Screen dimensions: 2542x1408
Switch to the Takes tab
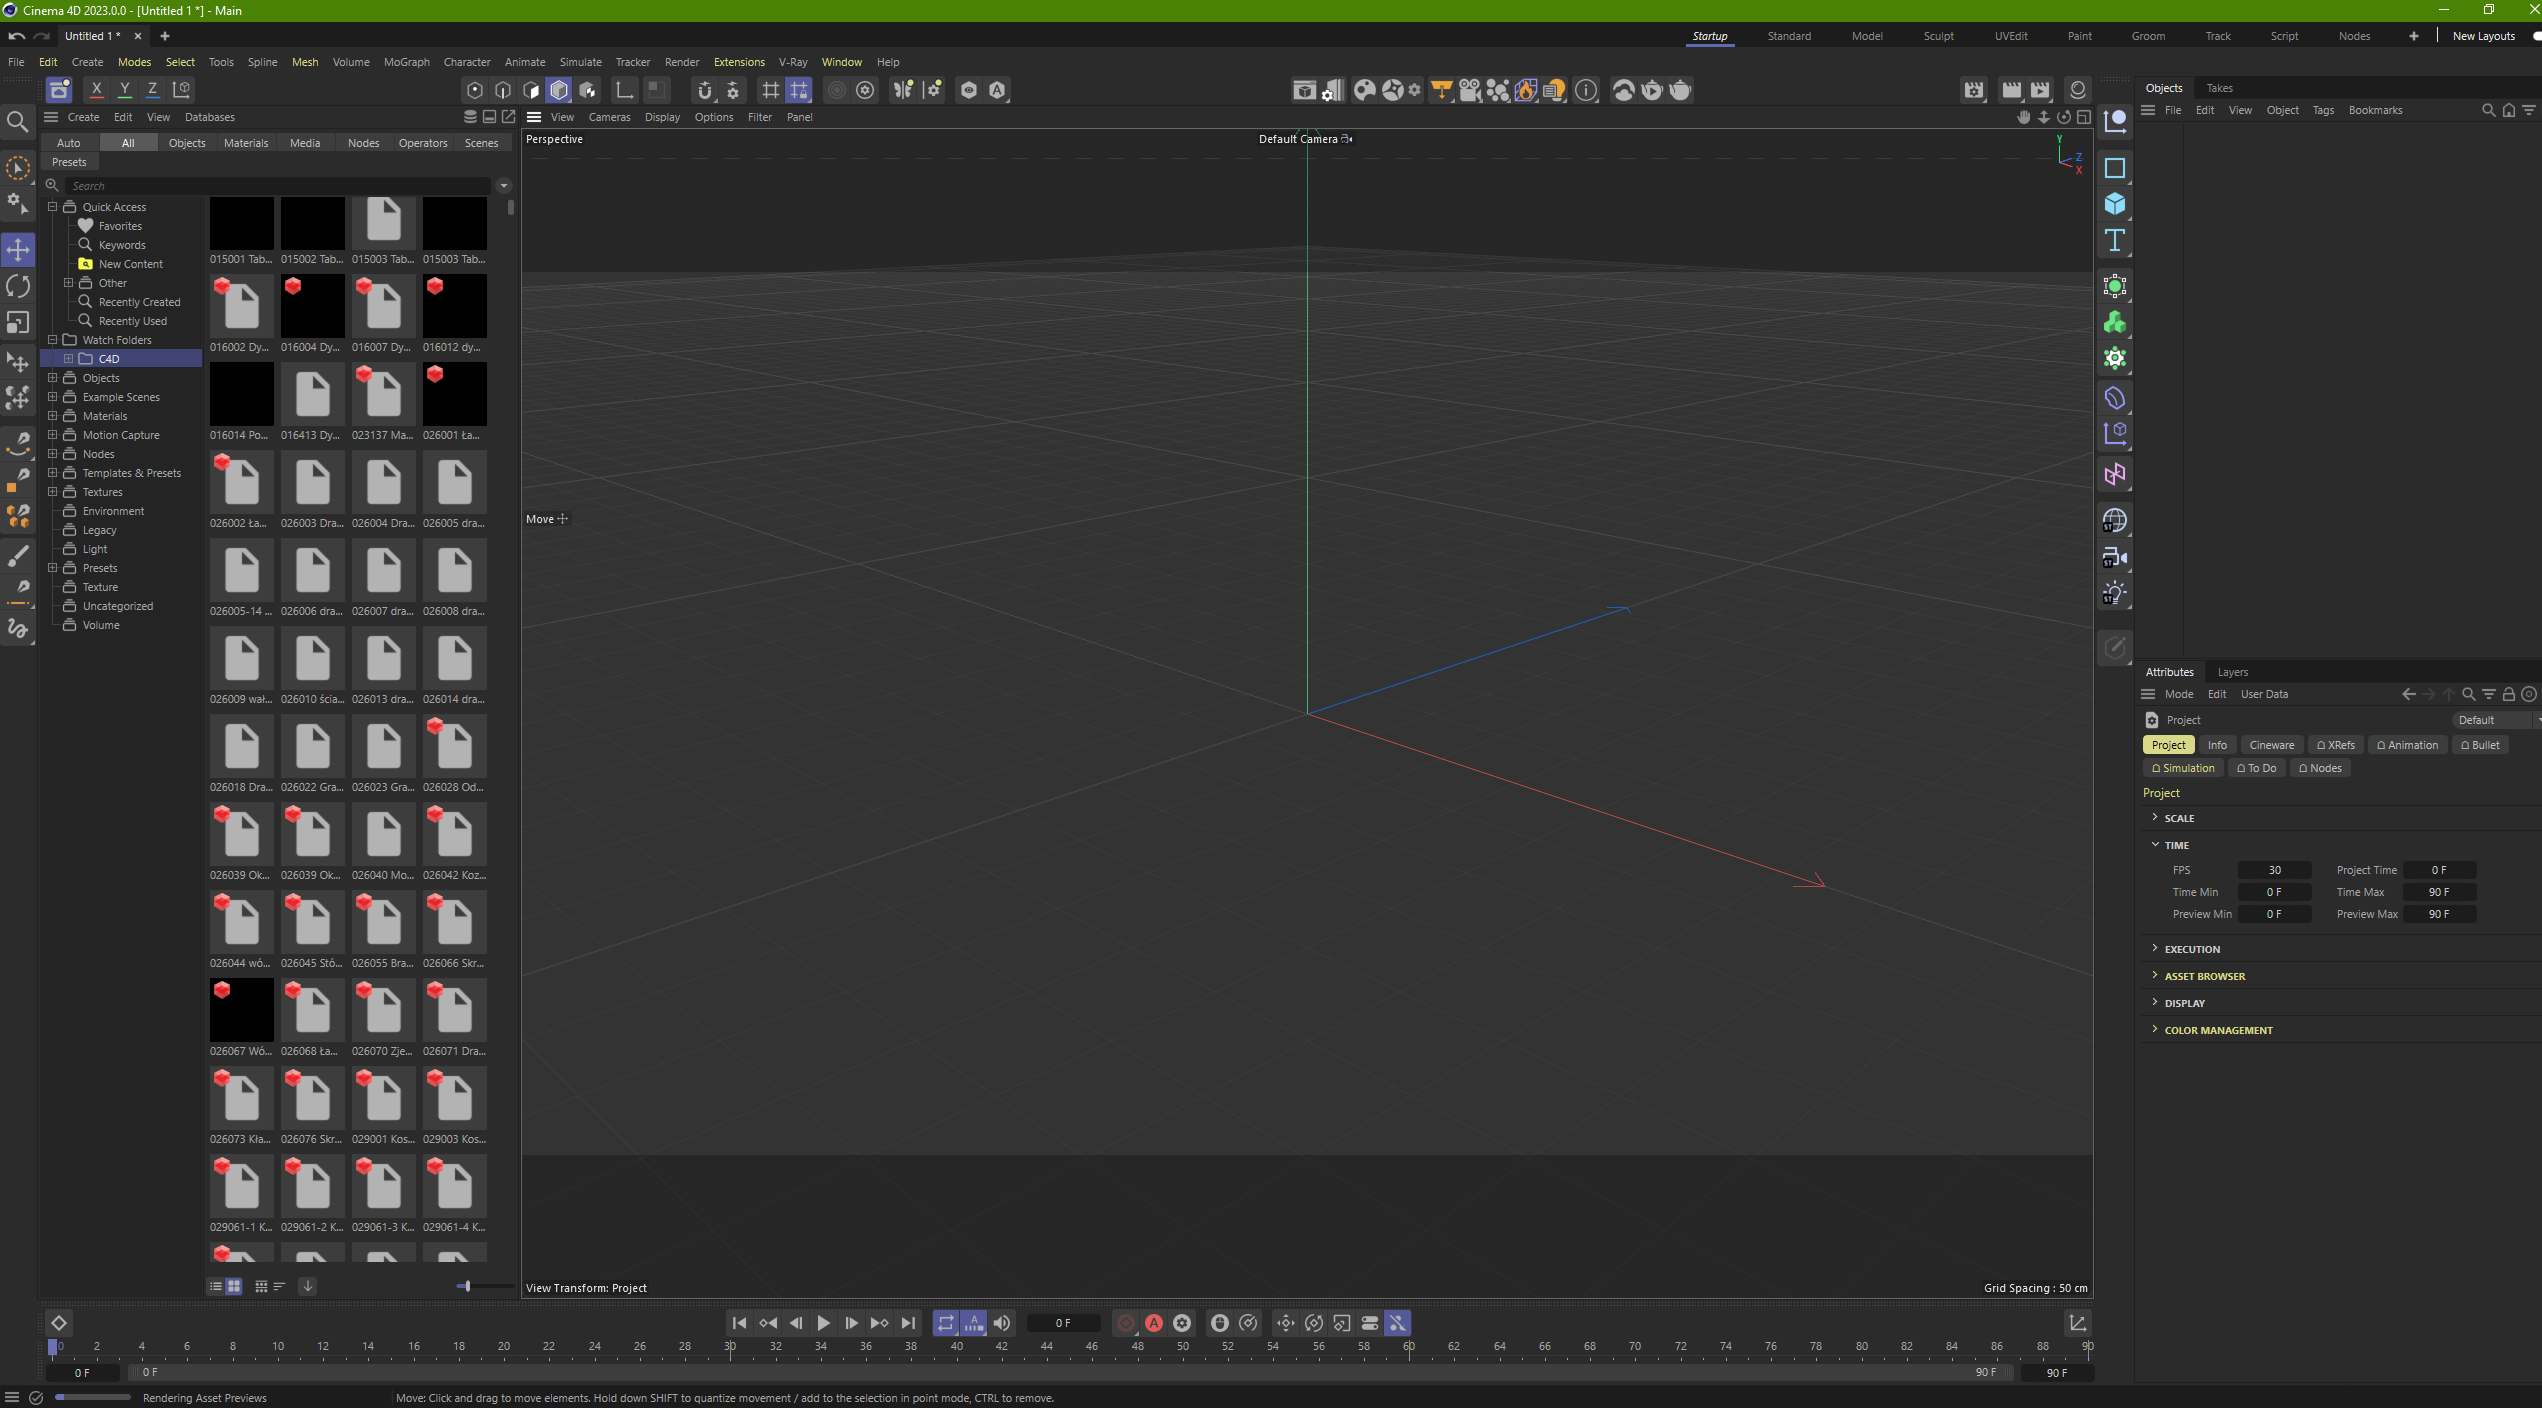pos(2219,88)
